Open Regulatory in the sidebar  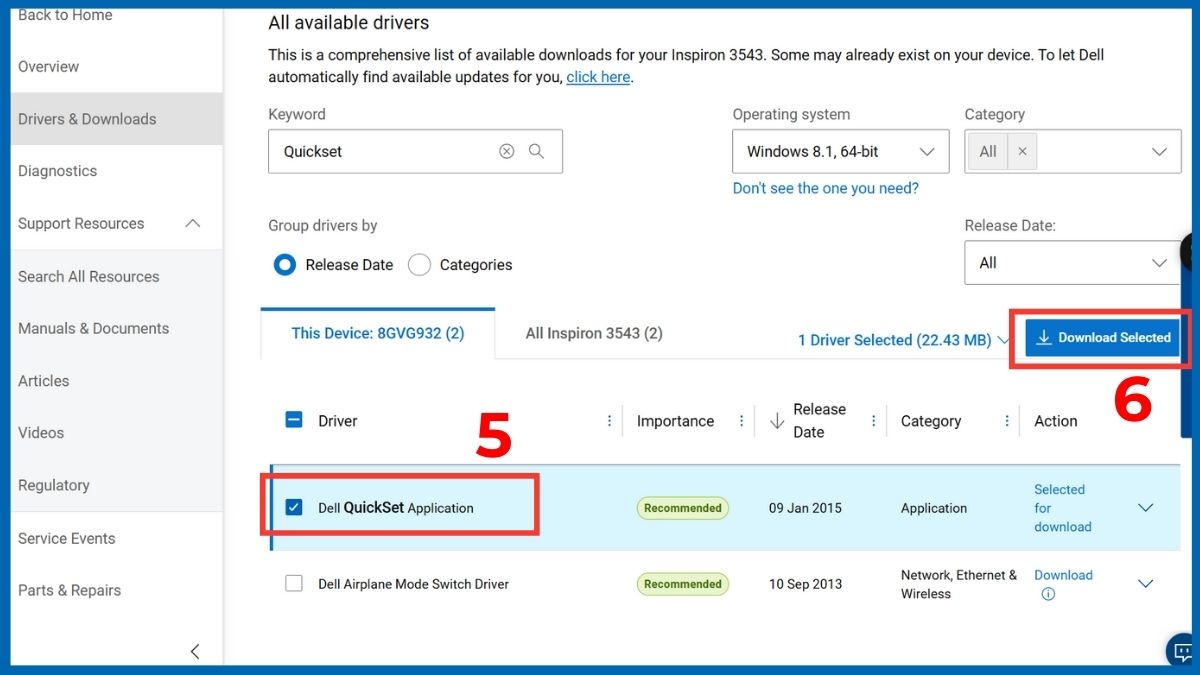(x=53, y=485)
